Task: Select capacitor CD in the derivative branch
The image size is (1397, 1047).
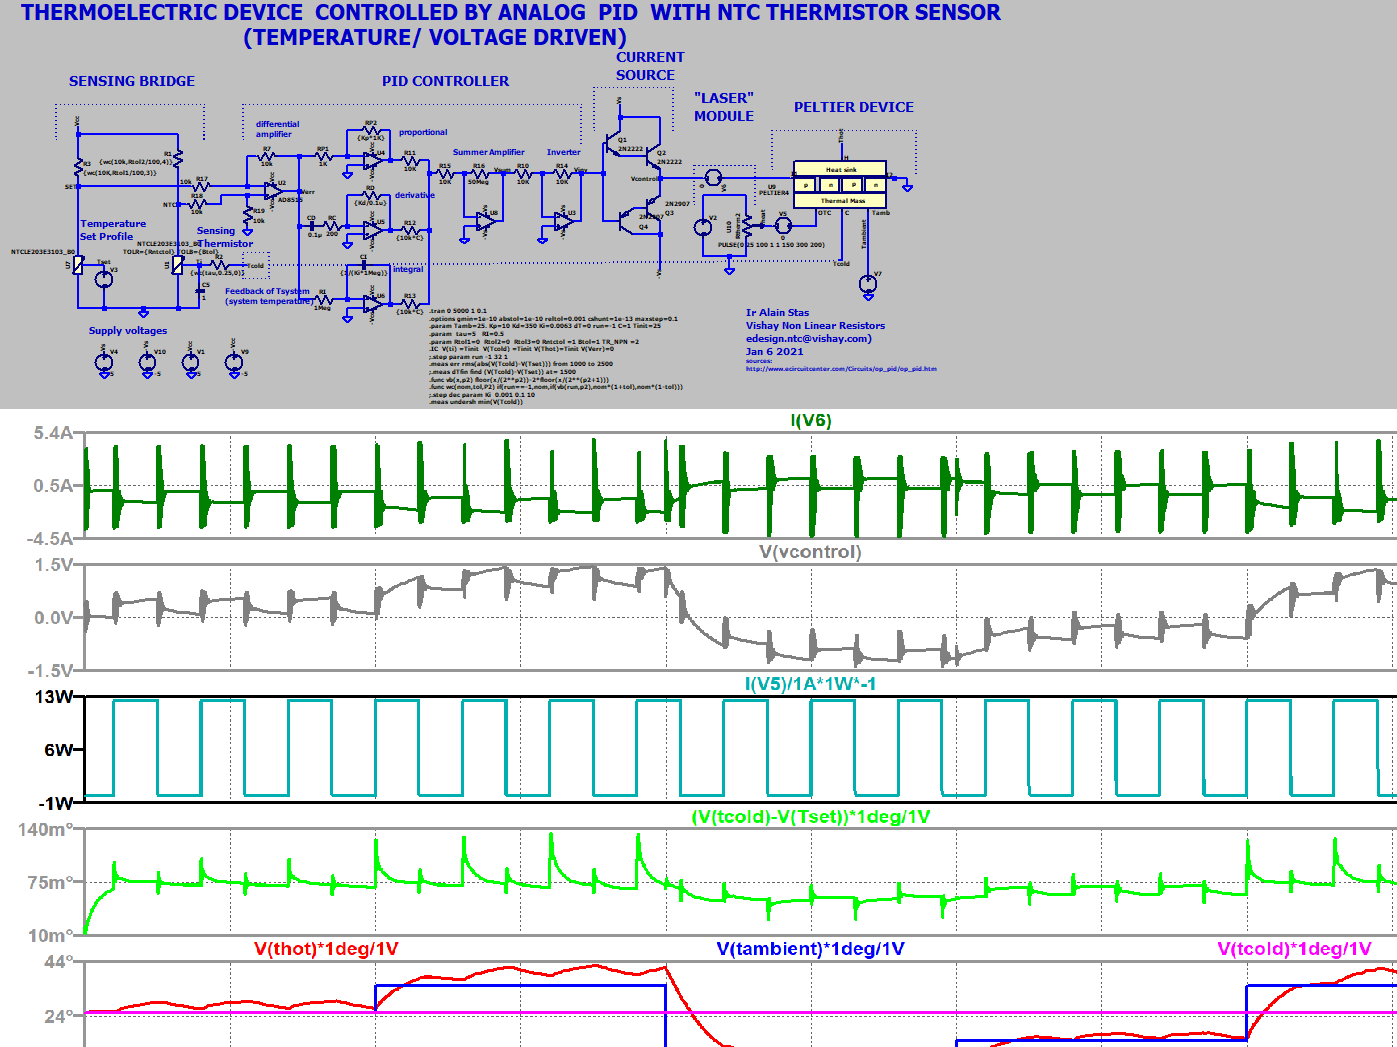Action: (312, 225)
